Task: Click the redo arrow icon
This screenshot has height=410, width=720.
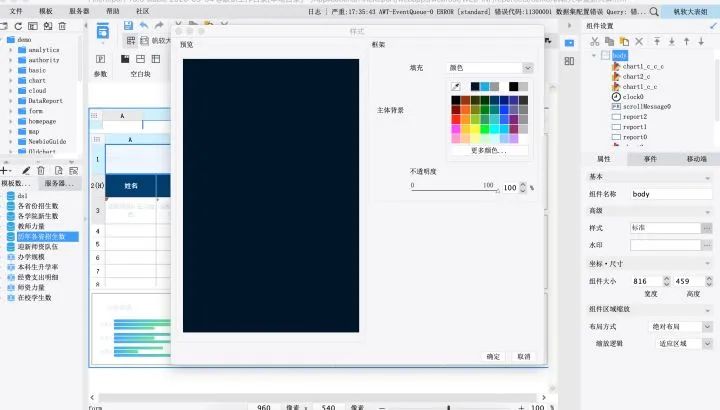Action: [159, 26]
